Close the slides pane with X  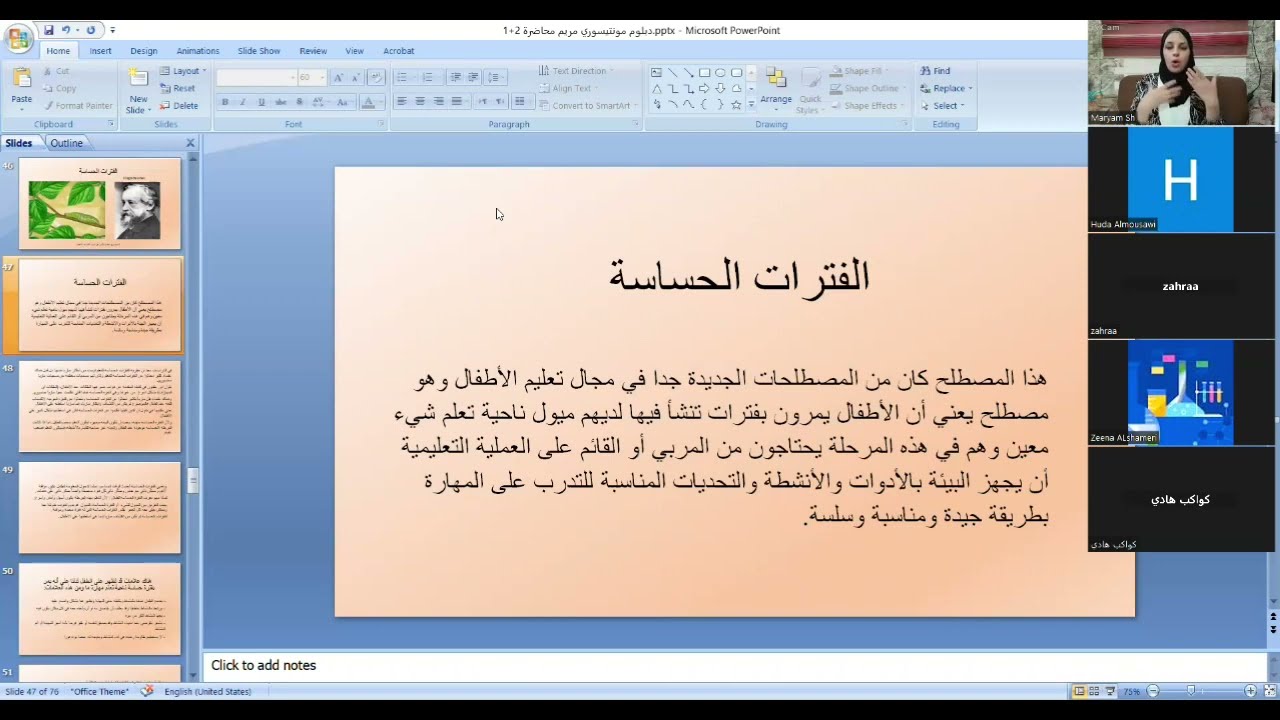click(x=190, y=143)
